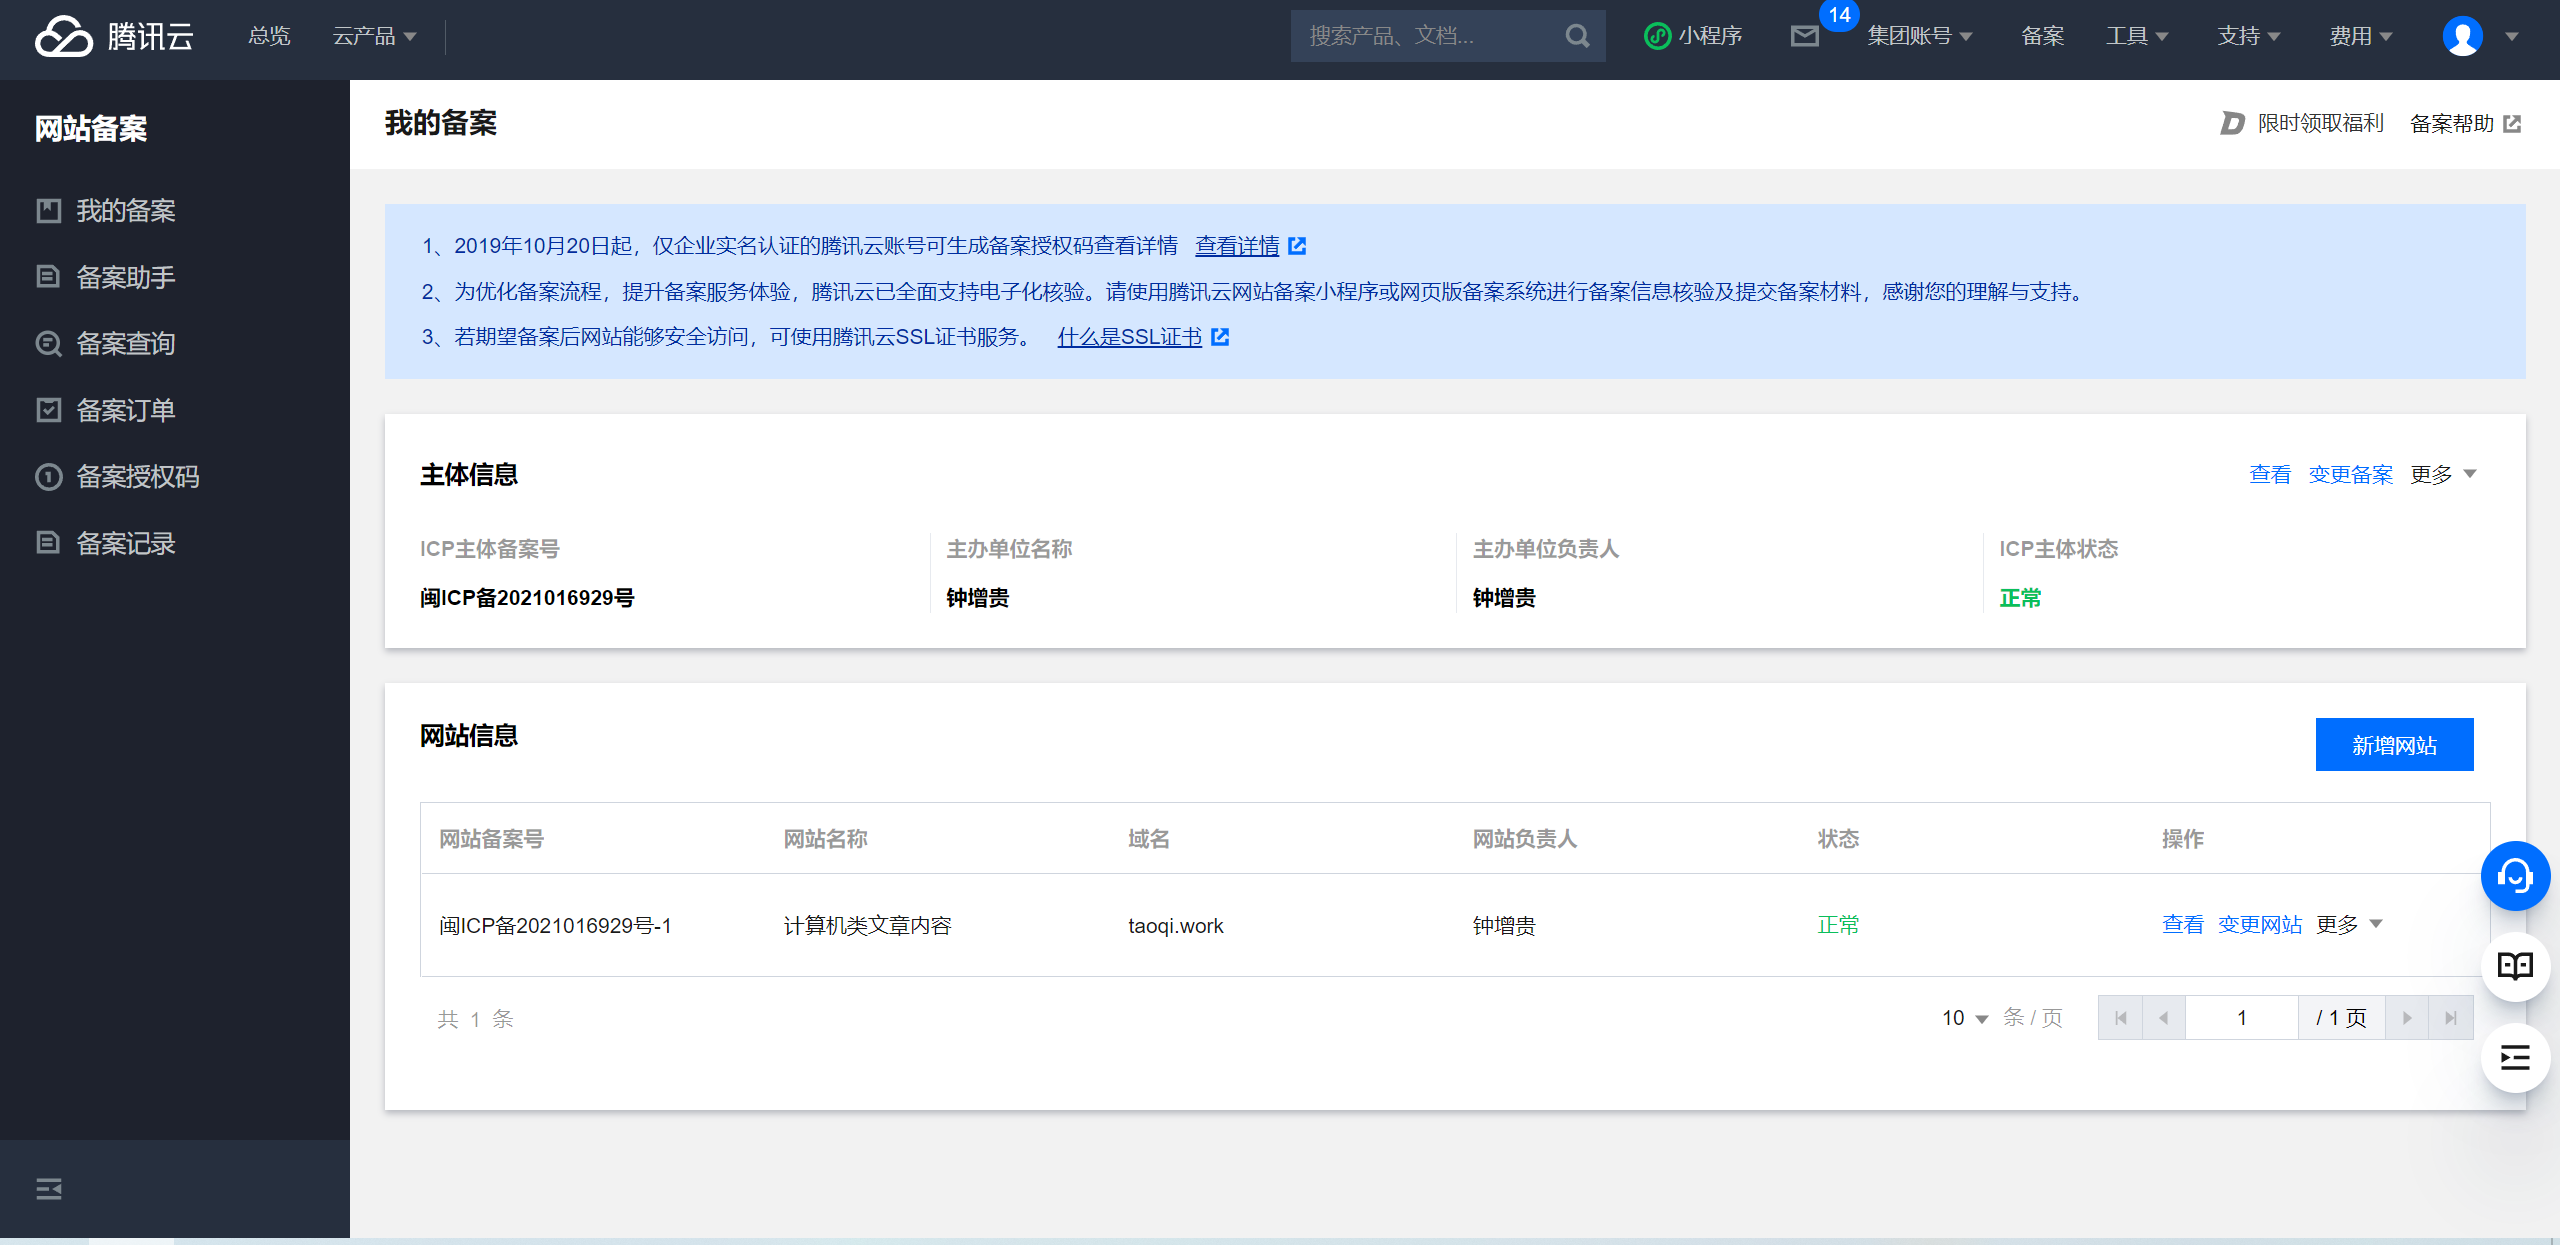Open the 10 per page selector
Viewport: 2560px width, 1245px height.
coord(1964,1018)
